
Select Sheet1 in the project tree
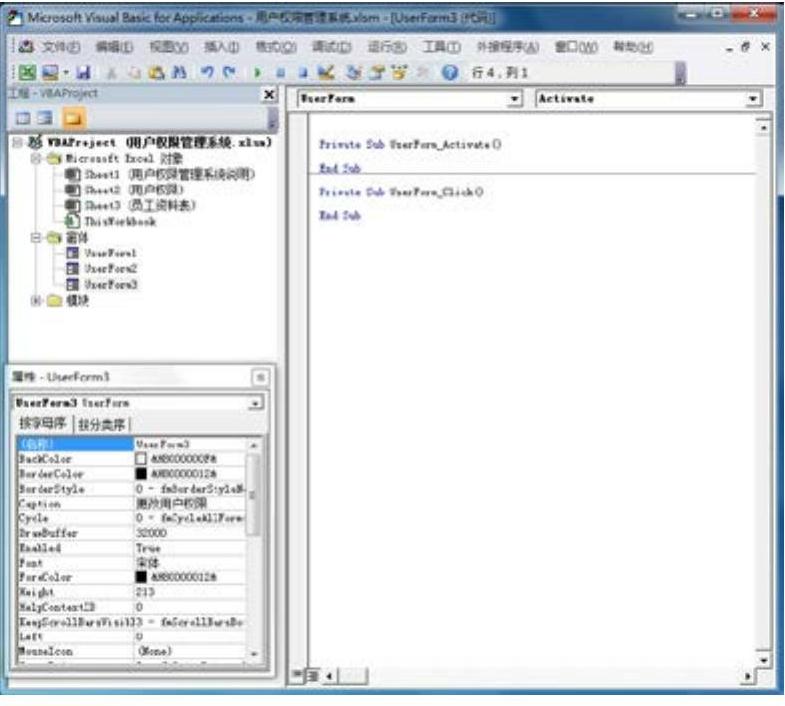tap(161, 174)
